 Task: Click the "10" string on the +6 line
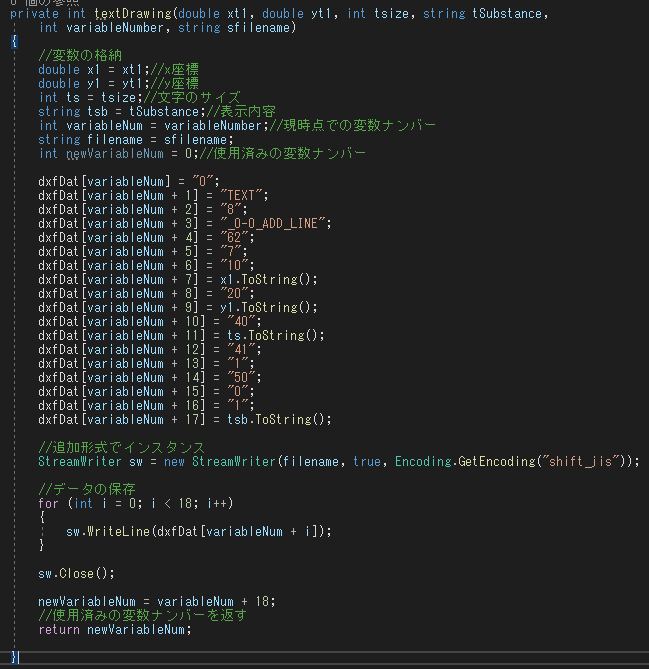[x=234, y=266]
